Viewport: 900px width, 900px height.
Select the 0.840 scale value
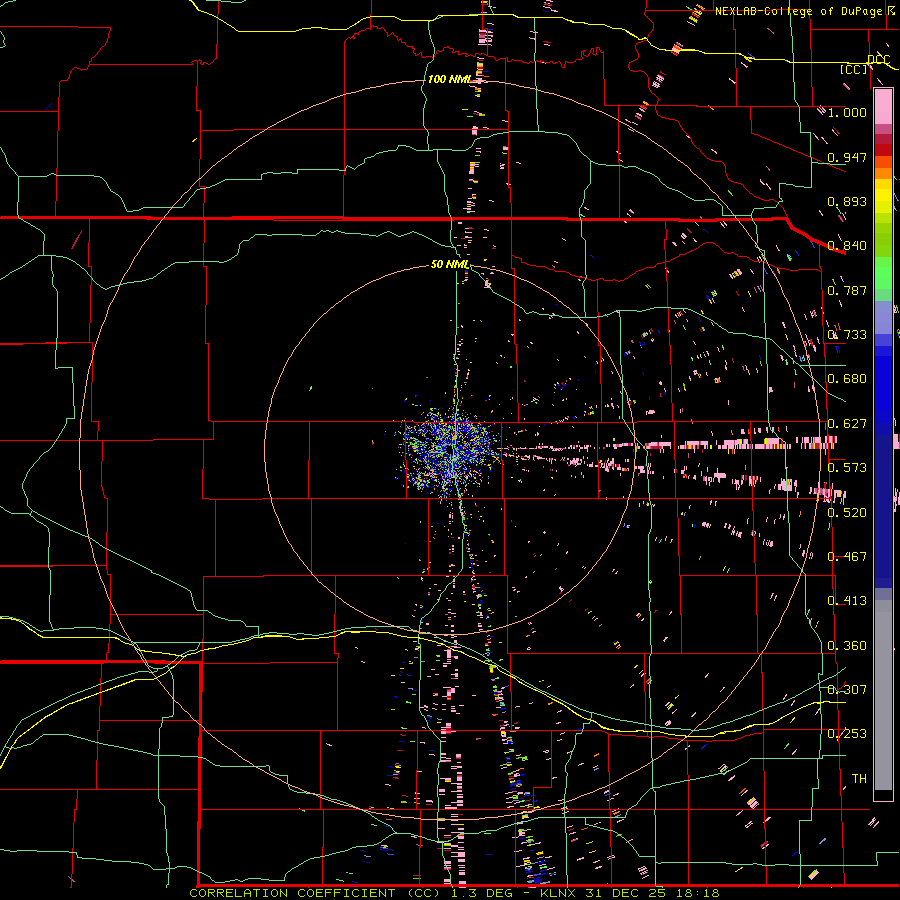(847, 246)
